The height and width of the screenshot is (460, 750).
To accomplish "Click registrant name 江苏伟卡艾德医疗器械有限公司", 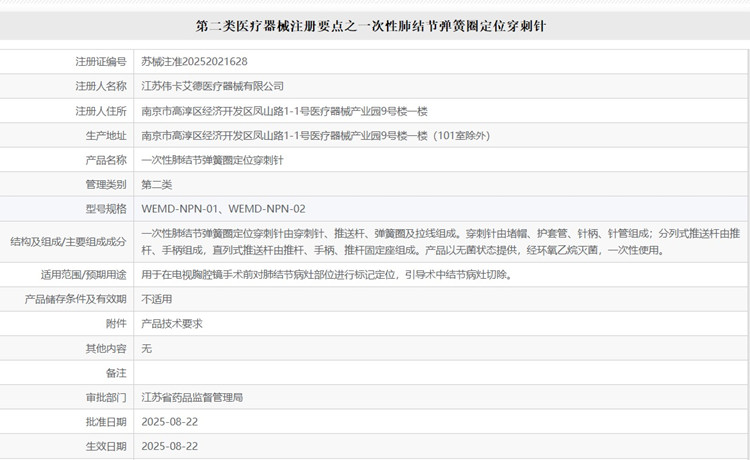I will click(212, 86).
